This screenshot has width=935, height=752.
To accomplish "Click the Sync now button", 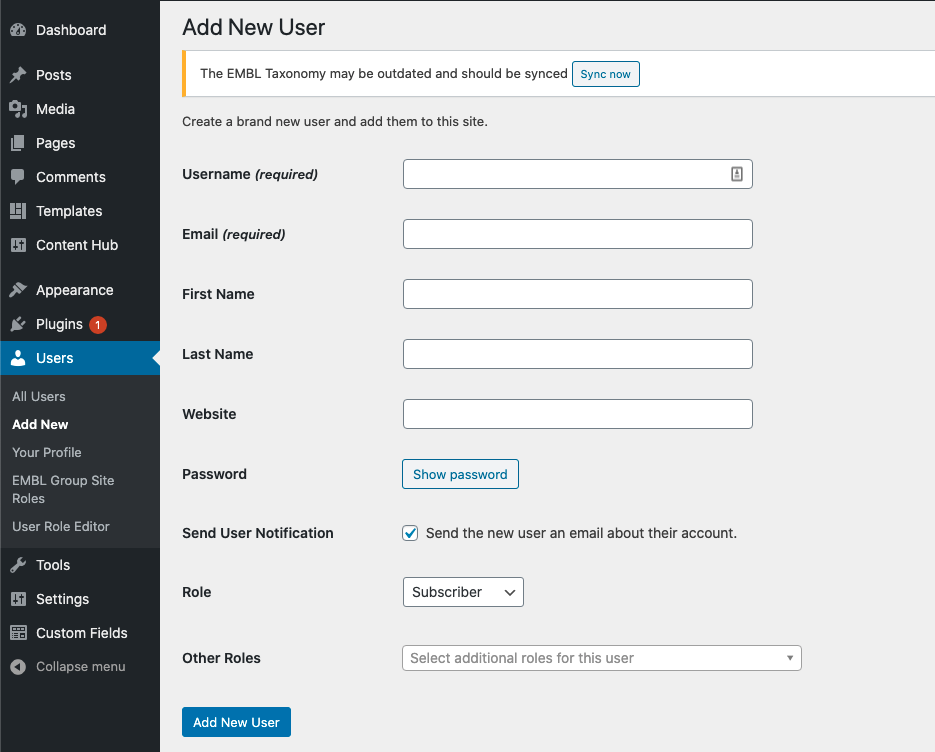I will (605, 74).
